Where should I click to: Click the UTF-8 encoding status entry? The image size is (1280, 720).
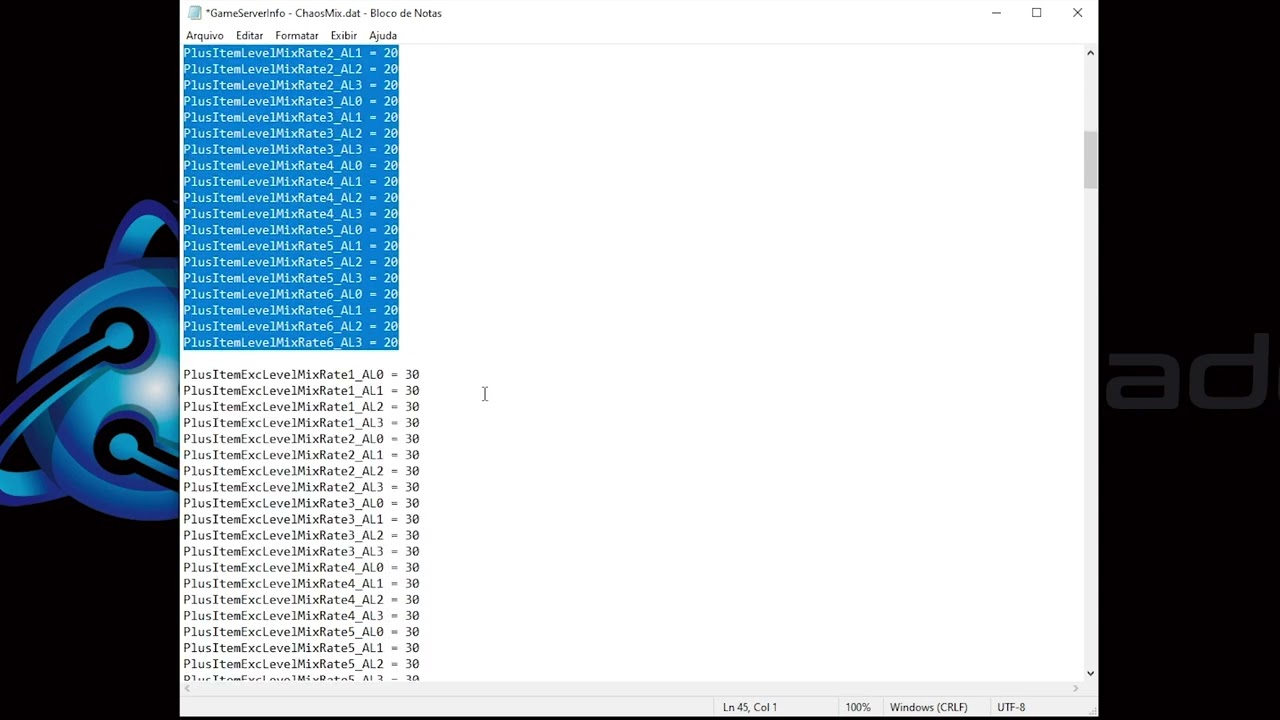1011,707
